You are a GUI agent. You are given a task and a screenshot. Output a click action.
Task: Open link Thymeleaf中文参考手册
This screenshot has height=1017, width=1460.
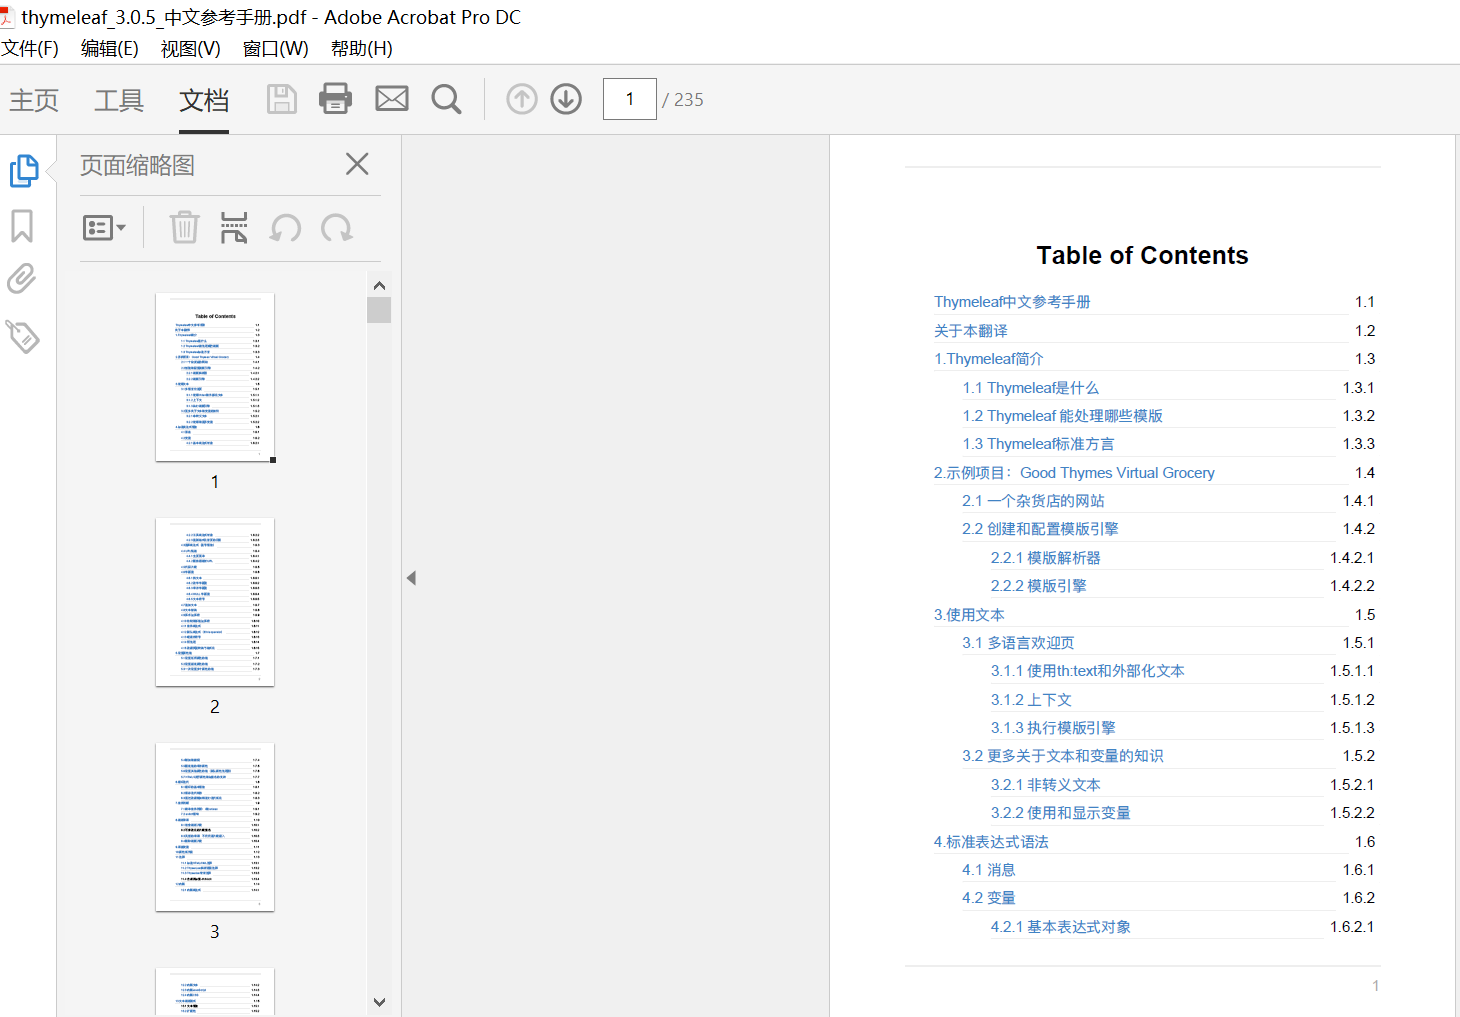[x=1012, y=302]
